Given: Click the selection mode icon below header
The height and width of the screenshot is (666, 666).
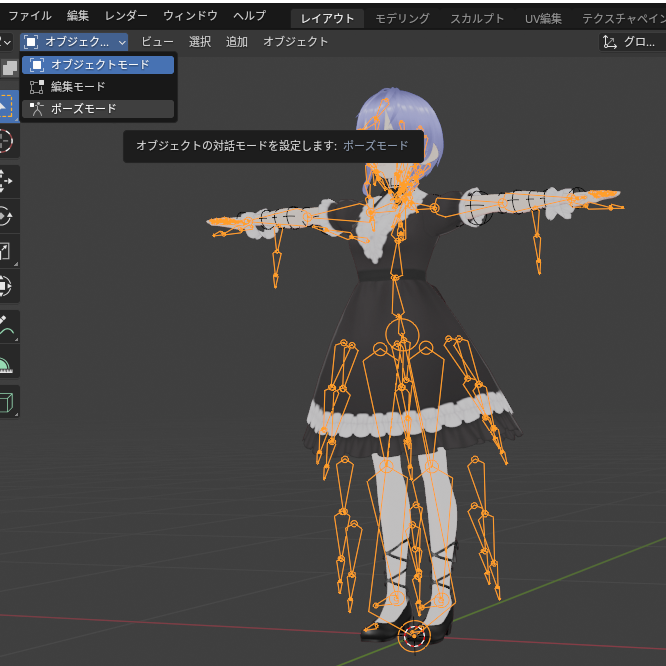Looking at the screenshot, I should [x=9, y=68].
